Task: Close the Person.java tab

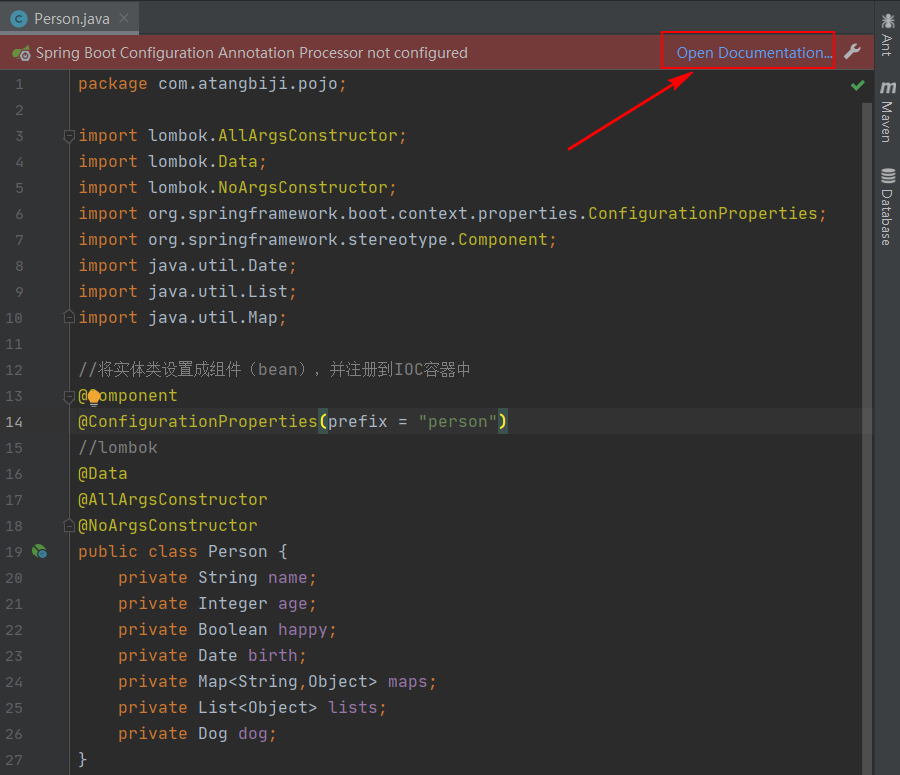Action: click(124, 18)
